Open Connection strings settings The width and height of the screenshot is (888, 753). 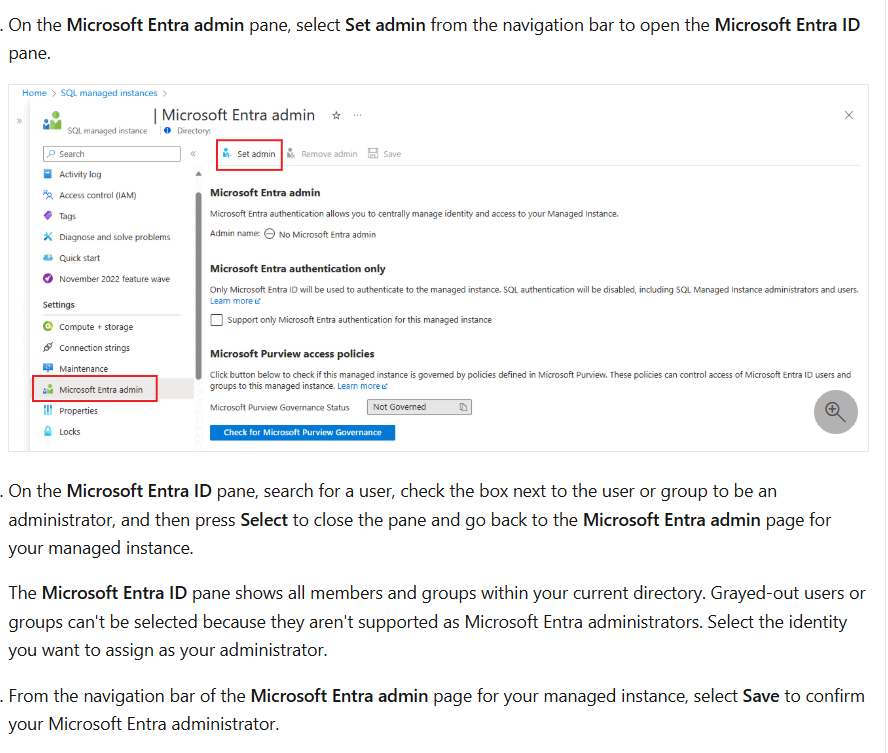(94, 348)
